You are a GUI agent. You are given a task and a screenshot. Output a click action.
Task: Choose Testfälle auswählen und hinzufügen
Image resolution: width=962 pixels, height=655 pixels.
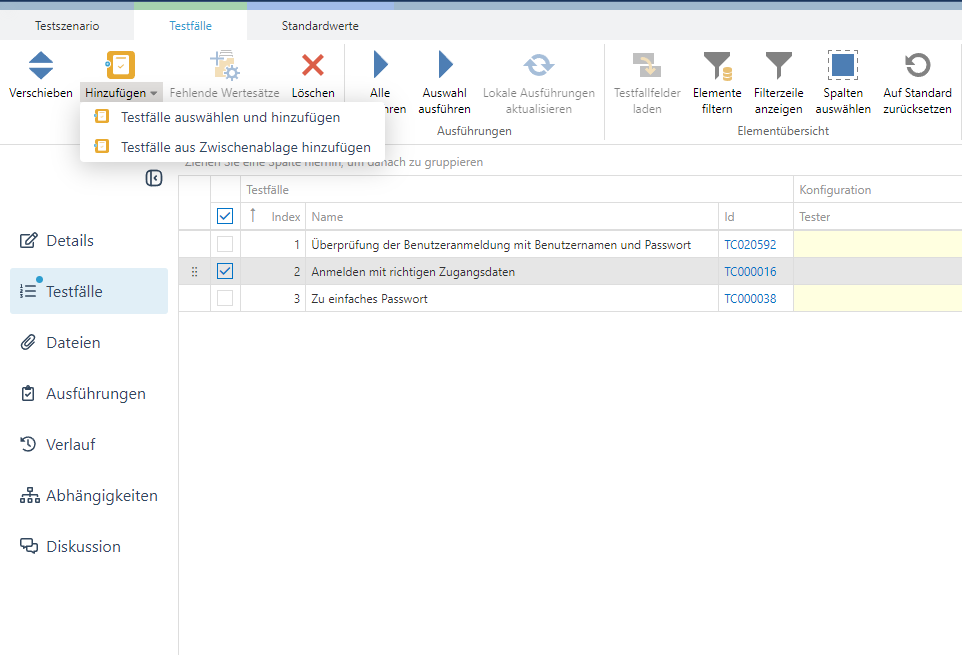[230, 117]
